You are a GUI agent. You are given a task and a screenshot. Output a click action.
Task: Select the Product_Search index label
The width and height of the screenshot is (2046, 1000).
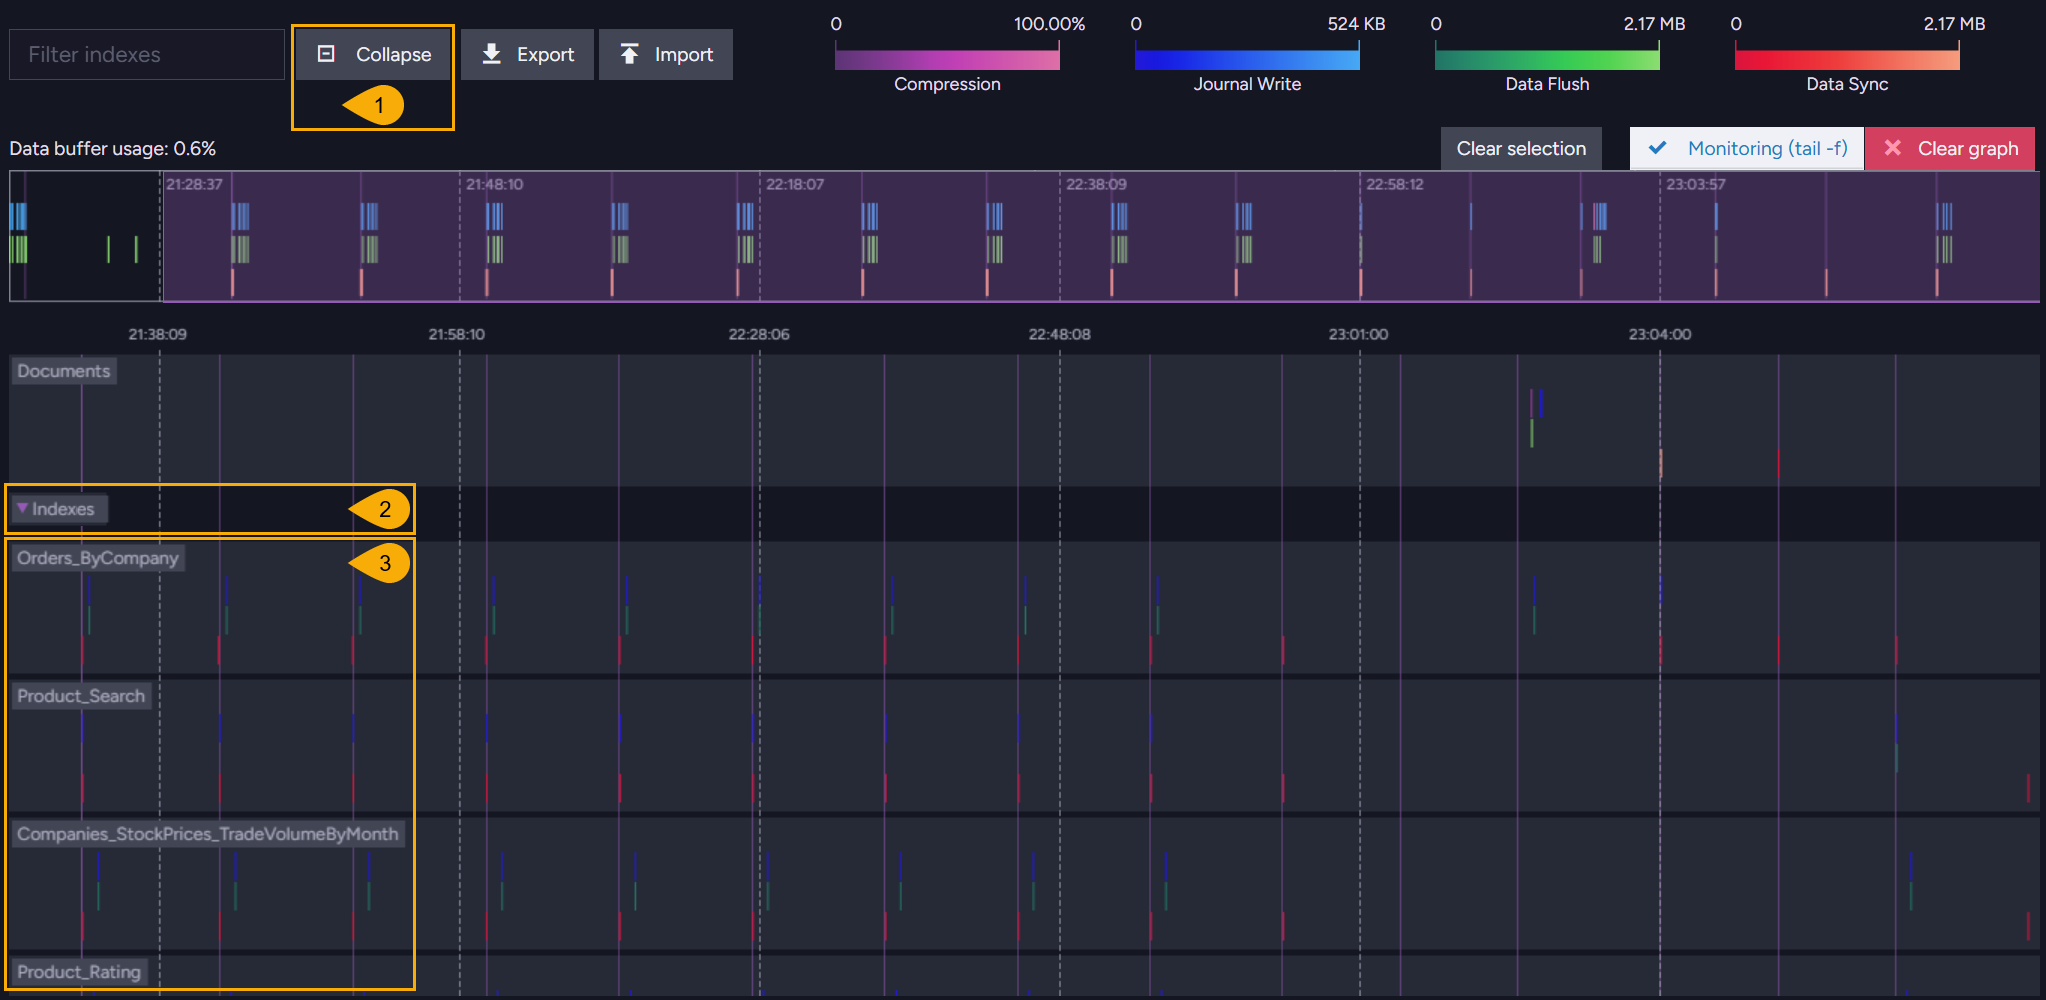(x=81, y=696)
